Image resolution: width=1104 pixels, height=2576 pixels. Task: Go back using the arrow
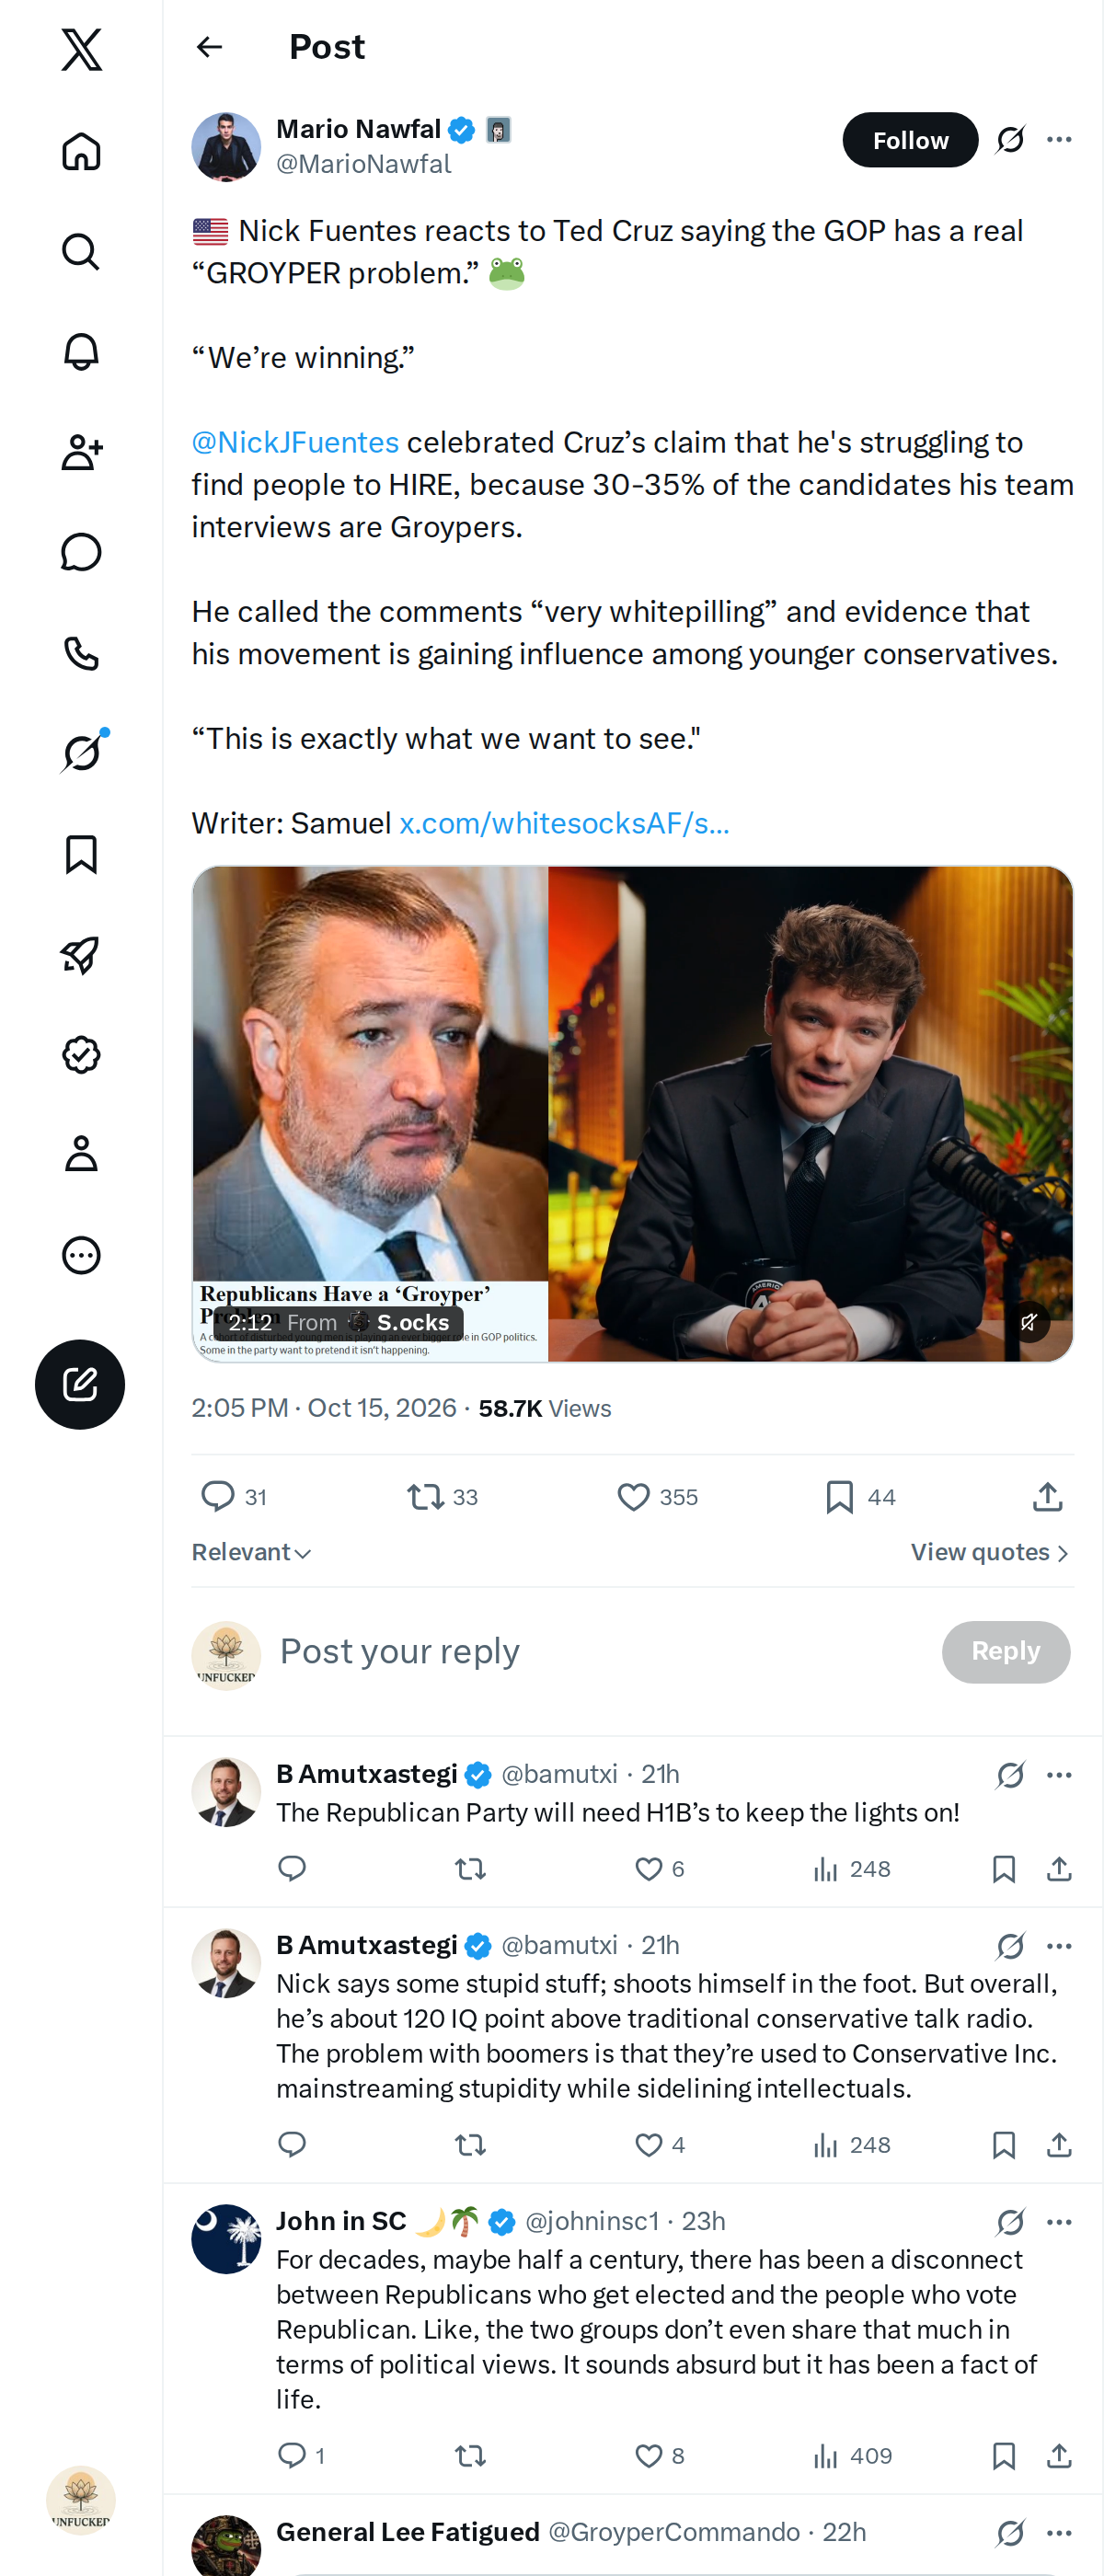tap(209, 47)
